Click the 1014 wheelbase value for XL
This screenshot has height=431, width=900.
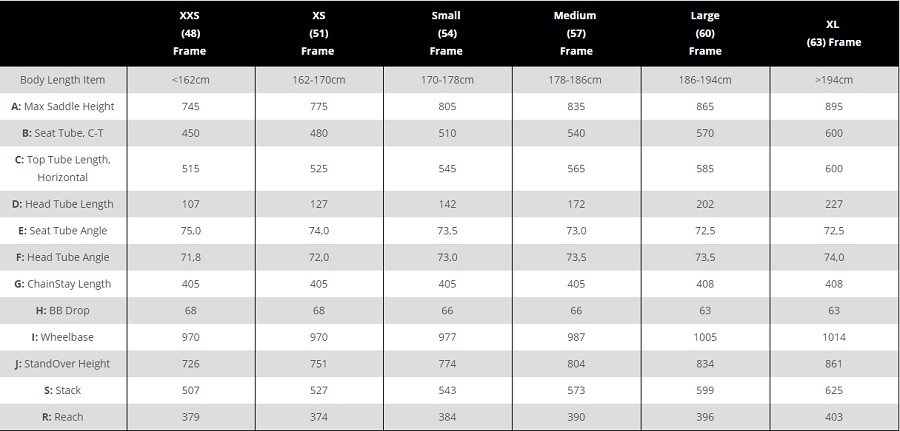[x=833, y=337]
